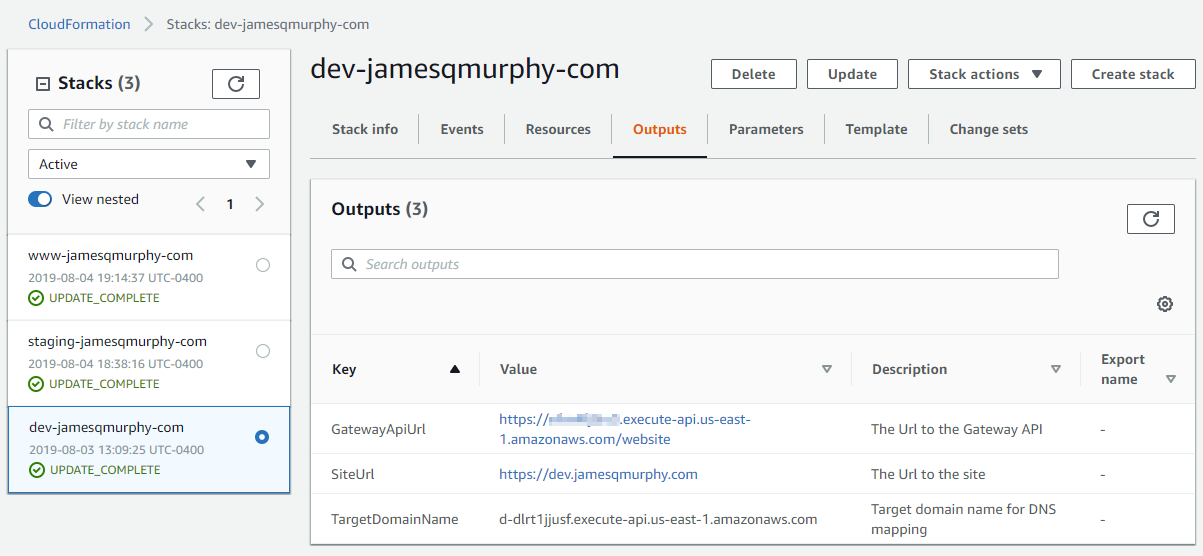Refresh the Stacks list

(x=236, y=84)
